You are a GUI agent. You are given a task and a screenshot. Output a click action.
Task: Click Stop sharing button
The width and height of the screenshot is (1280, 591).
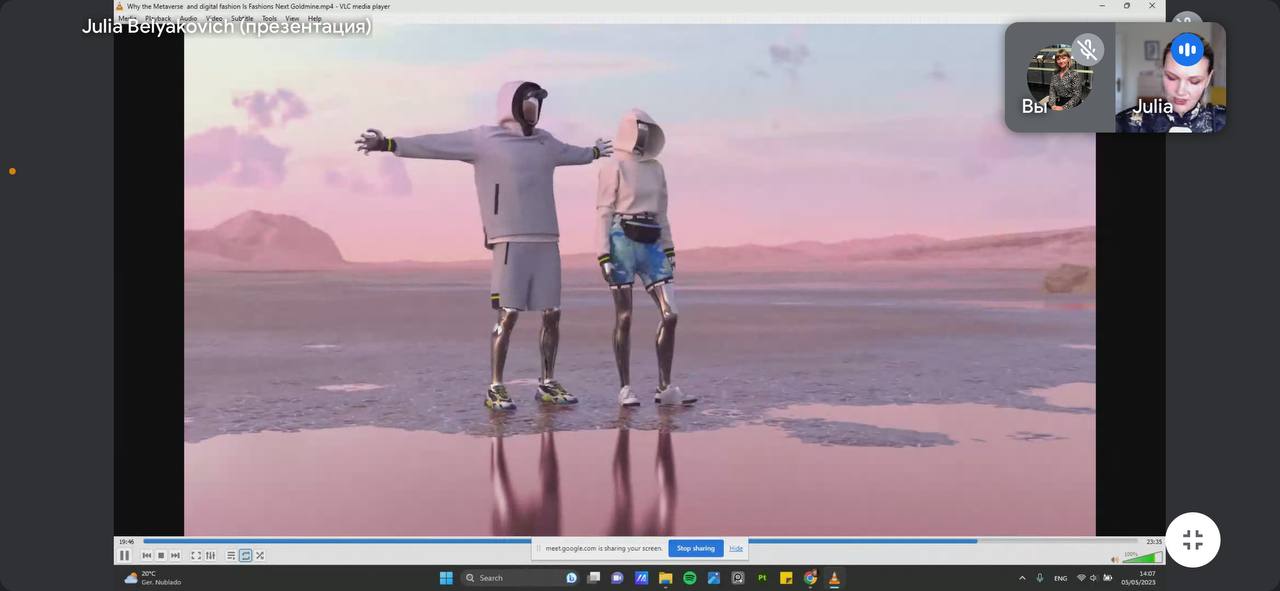pyautogui.click(x=695, y=548)
